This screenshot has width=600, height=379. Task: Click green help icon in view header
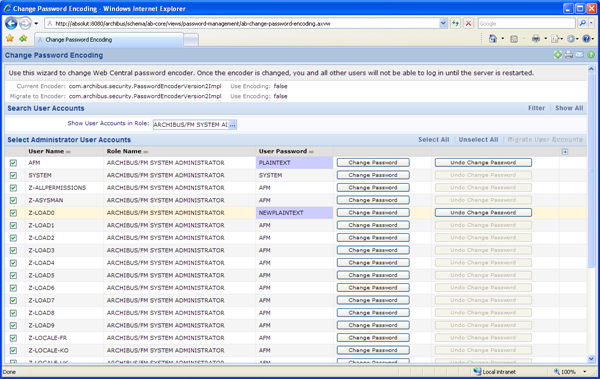[591, 55]
